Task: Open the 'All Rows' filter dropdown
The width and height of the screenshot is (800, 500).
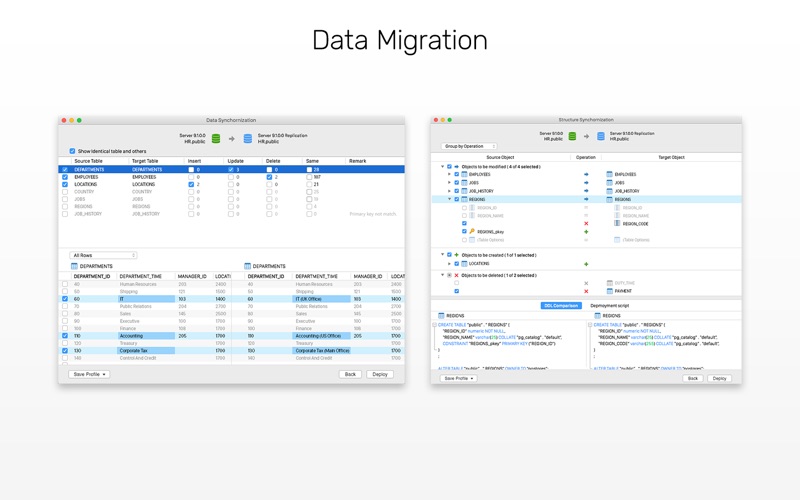Action: pos(104,255)
